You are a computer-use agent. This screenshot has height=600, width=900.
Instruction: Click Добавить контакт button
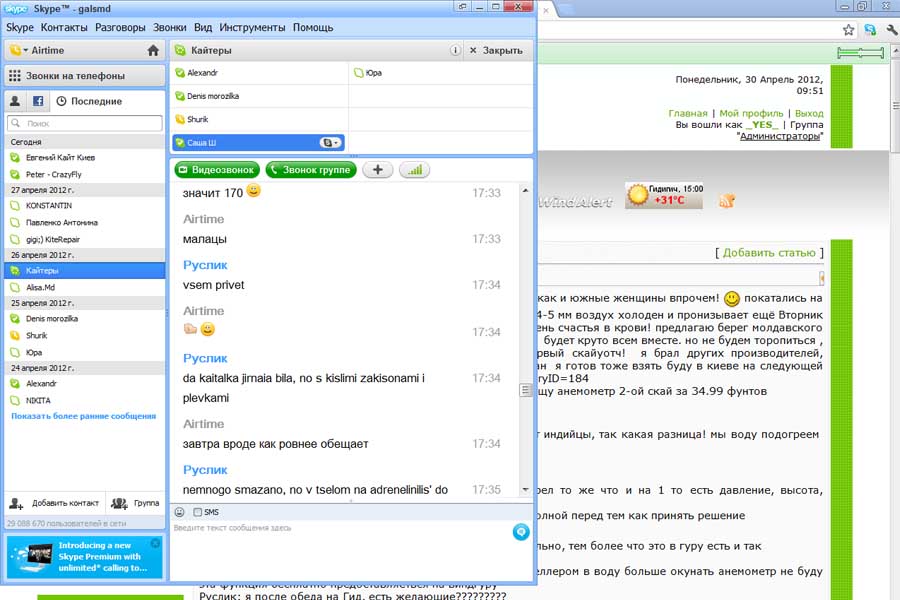click(x=55, y=503)
